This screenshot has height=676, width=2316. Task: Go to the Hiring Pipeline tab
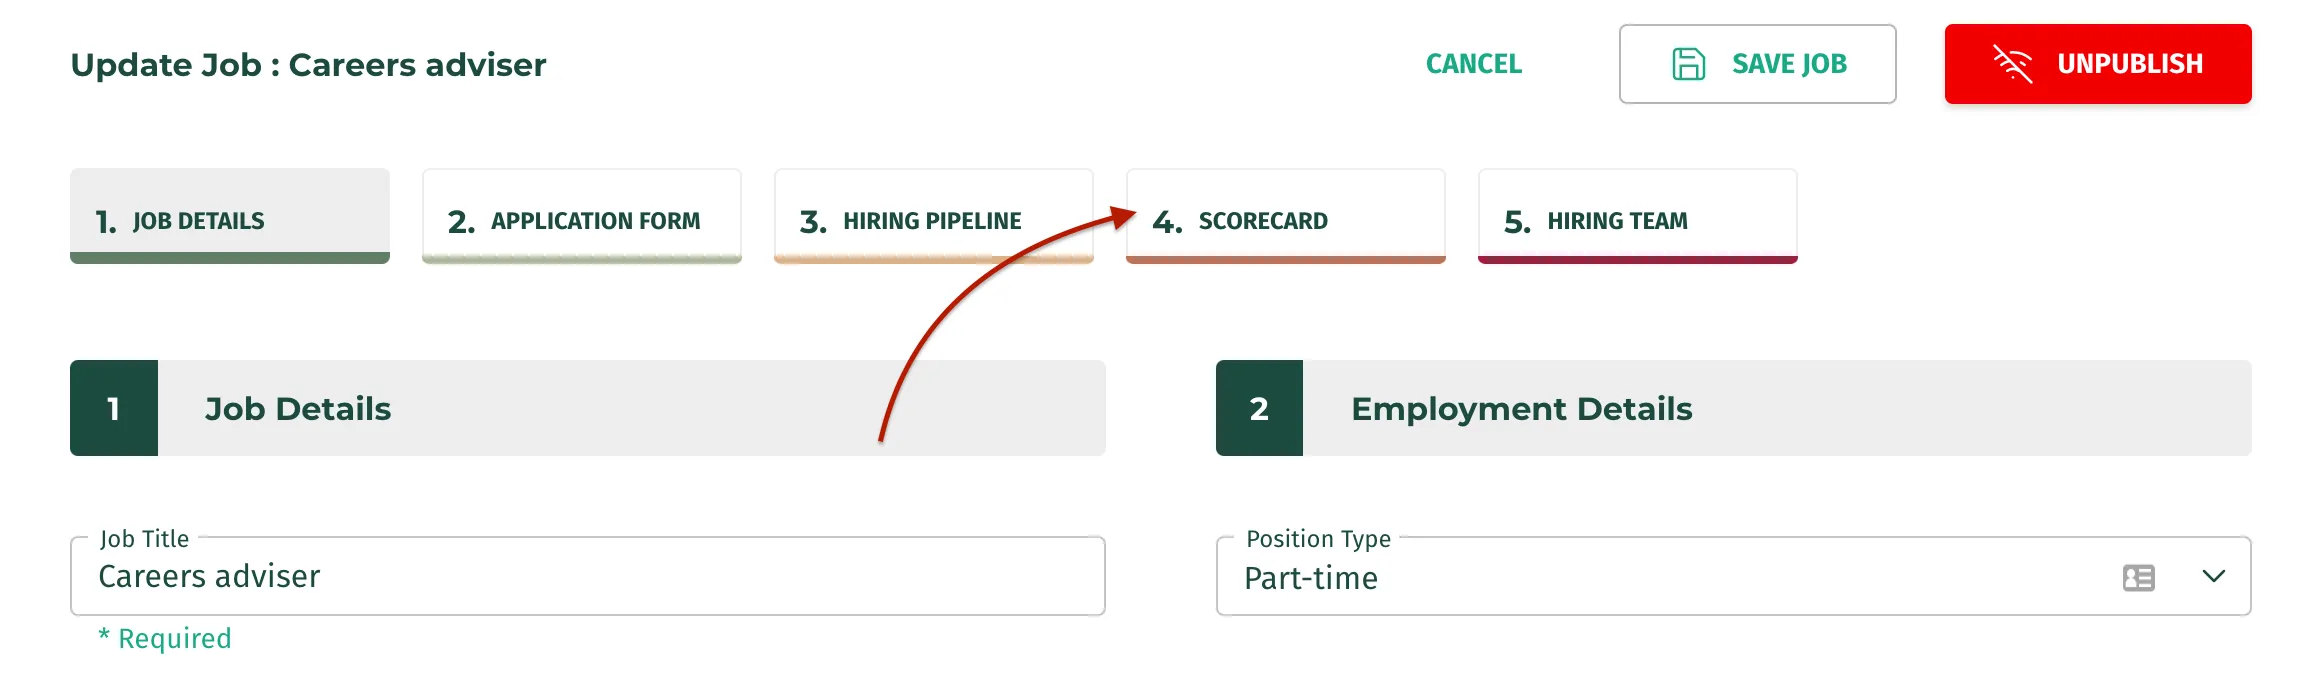tap(934, 216)
